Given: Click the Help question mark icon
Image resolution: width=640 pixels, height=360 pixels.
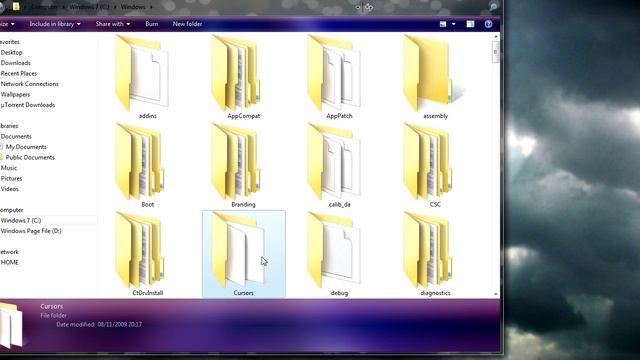Looking at the screenshot, I should [x=488, y=24].
